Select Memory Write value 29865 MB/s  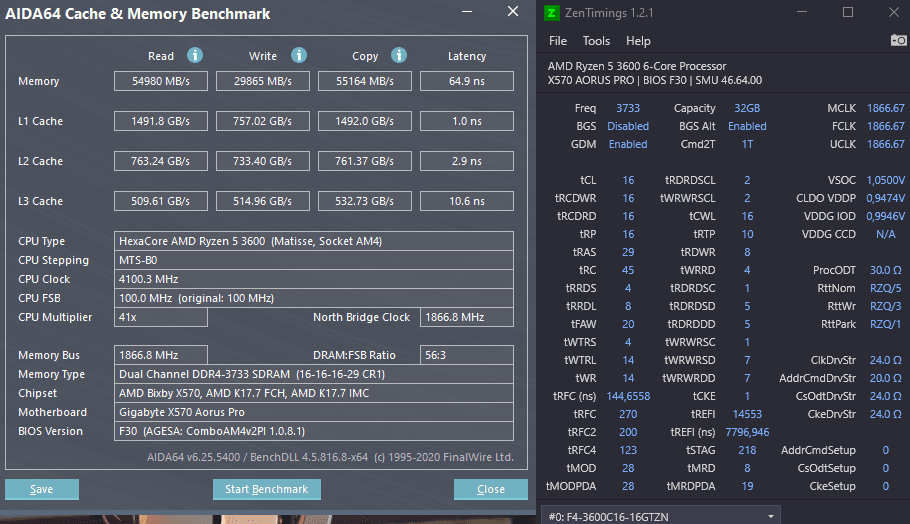pyautogui.click(x=263, y=81)
